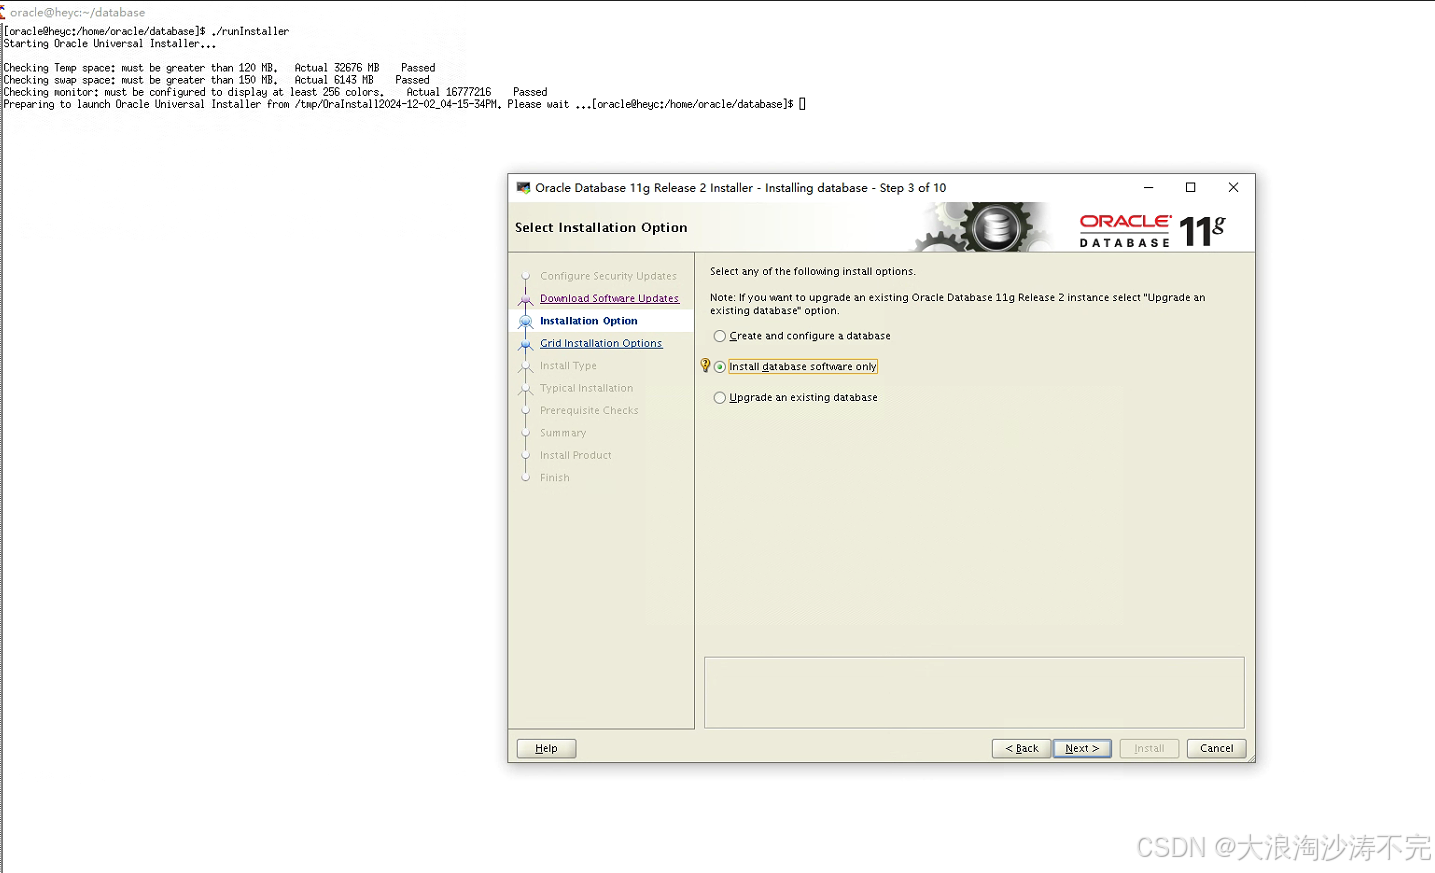Click Typical Installation step label
This screenshot has width=1435, height=873.
[x=586, y=388]
